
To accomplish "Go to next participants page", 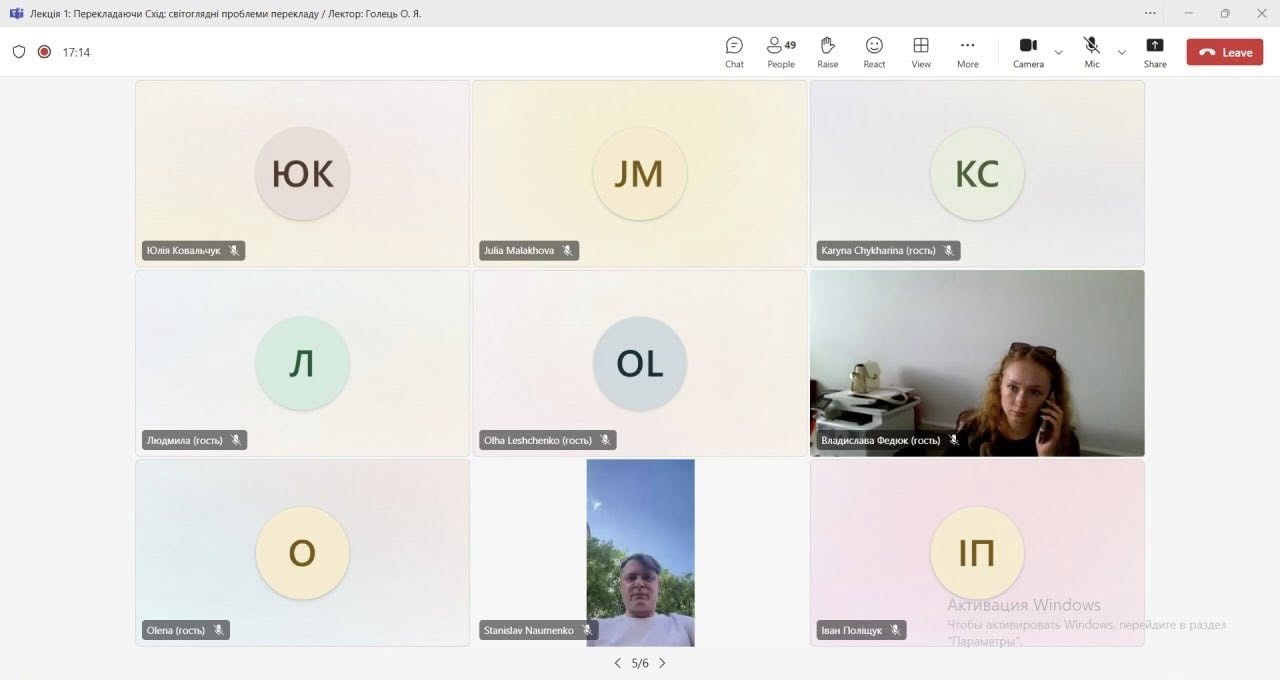I will tap(662, 663).
